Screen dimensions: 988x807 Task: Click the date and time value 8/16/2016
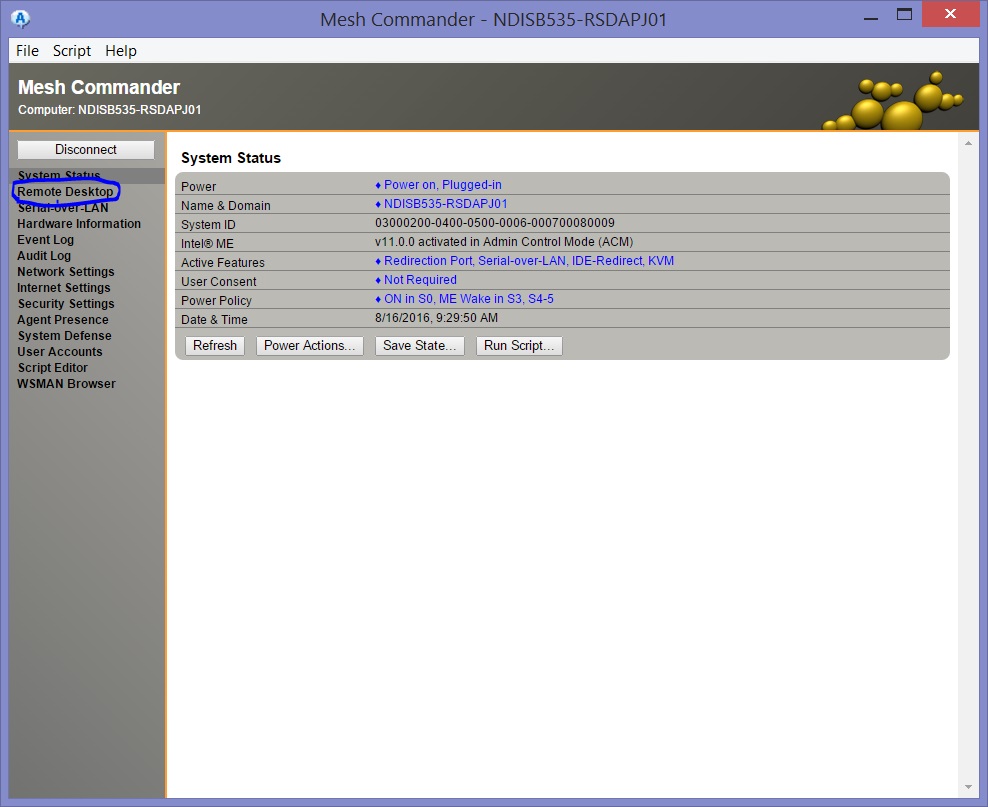coord(436,318)
